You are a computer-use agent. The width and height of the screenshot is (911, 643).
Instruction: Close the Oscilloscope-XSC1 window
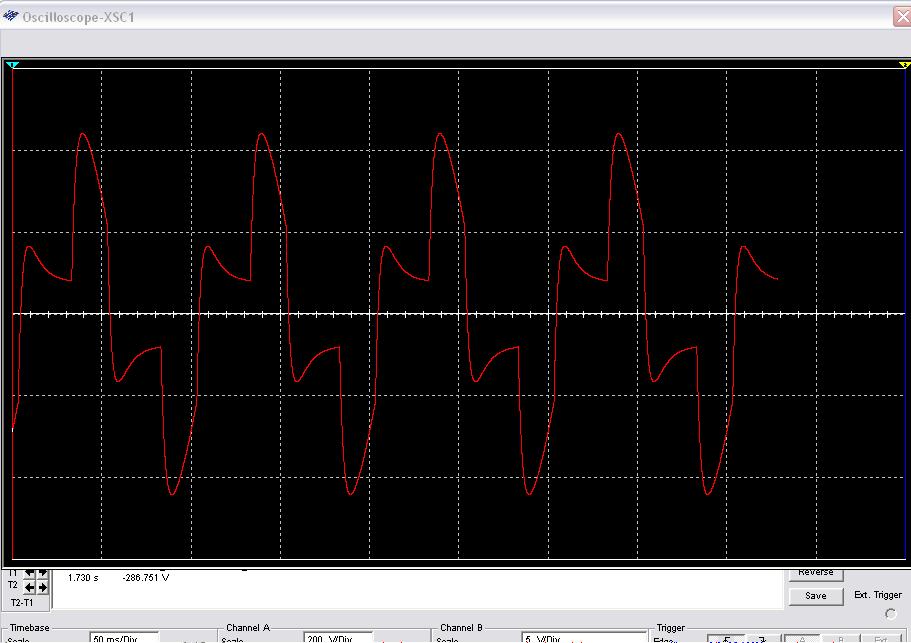click(900, 16)
